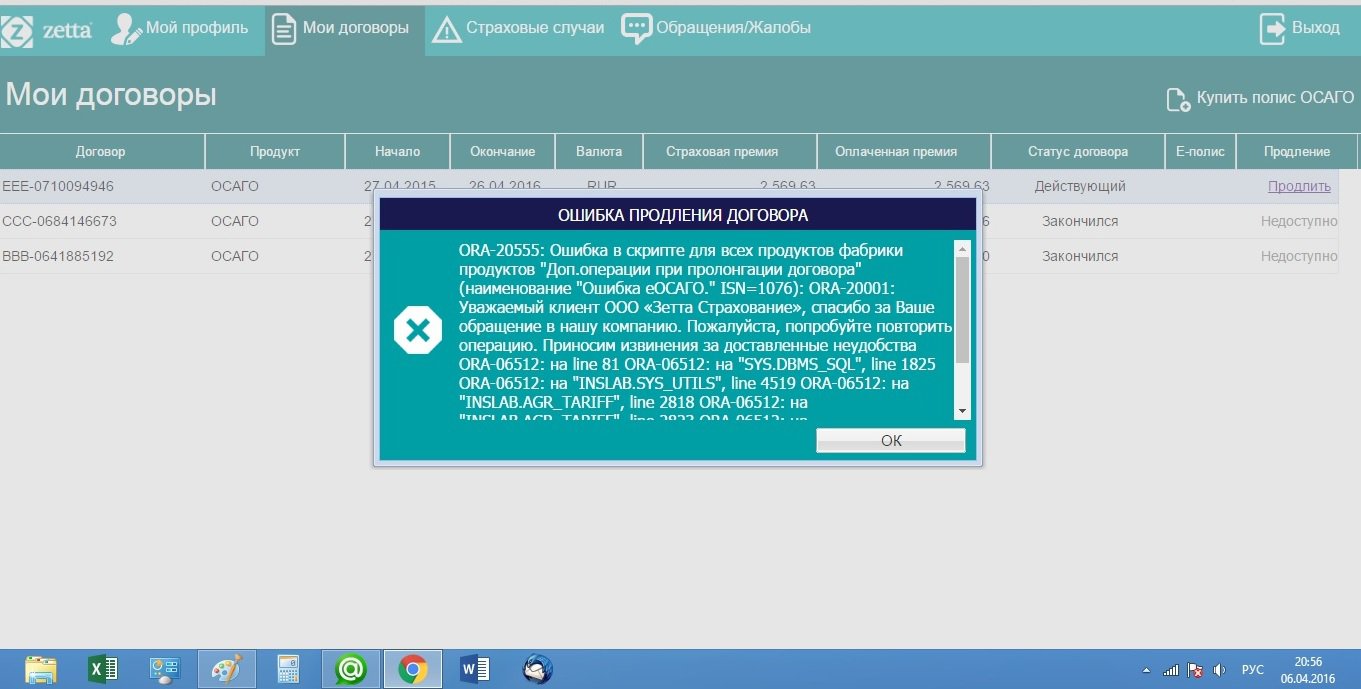Open Calculator from the taskbar

click(x=289, y=669)
